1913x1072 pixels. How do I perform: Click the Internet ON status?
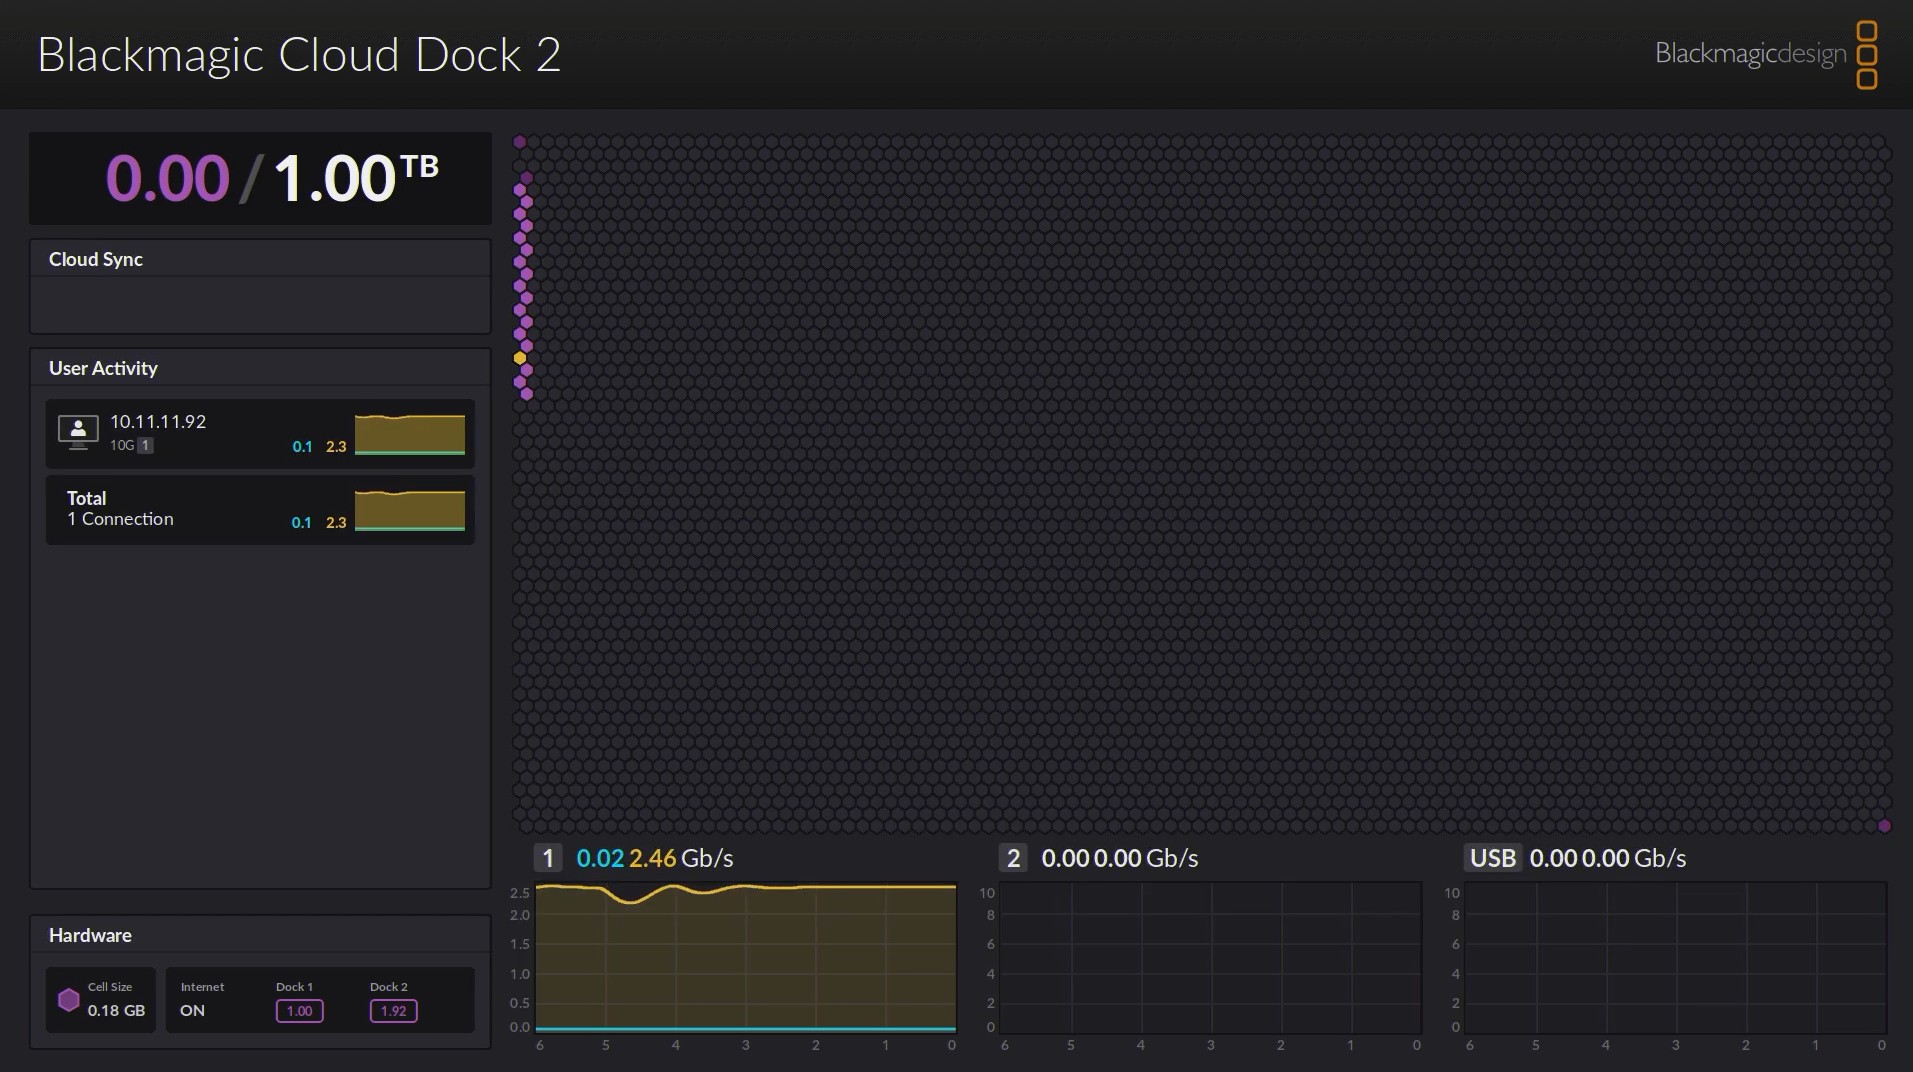[x=192, y=1010]
